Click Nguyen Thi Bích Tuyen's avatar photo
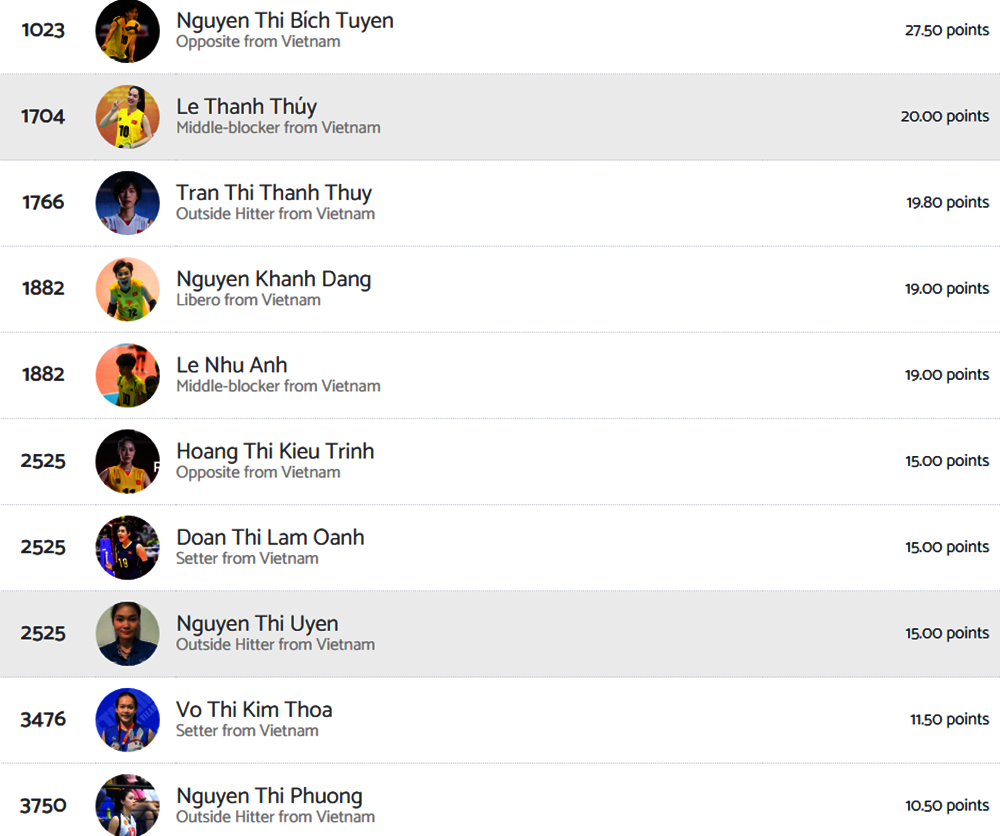Screen dimensions: 1000x836 pos(127,31)
